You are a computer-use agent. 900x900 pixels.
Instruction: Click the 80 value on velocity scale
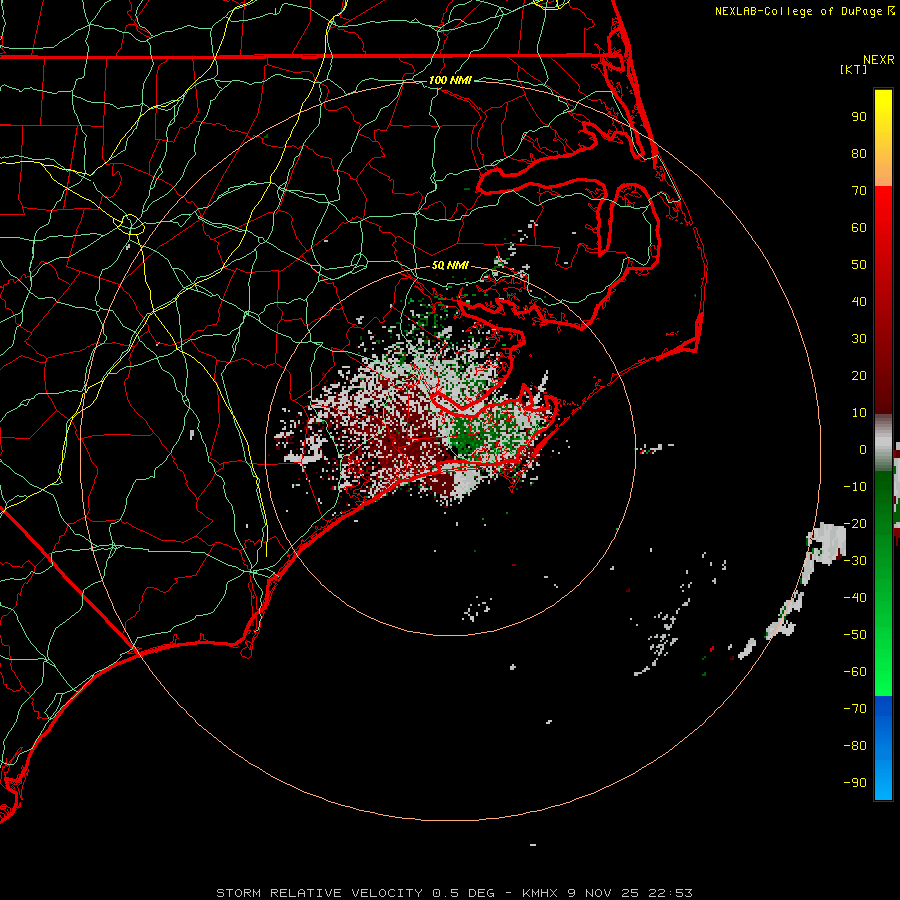(859, 154)
